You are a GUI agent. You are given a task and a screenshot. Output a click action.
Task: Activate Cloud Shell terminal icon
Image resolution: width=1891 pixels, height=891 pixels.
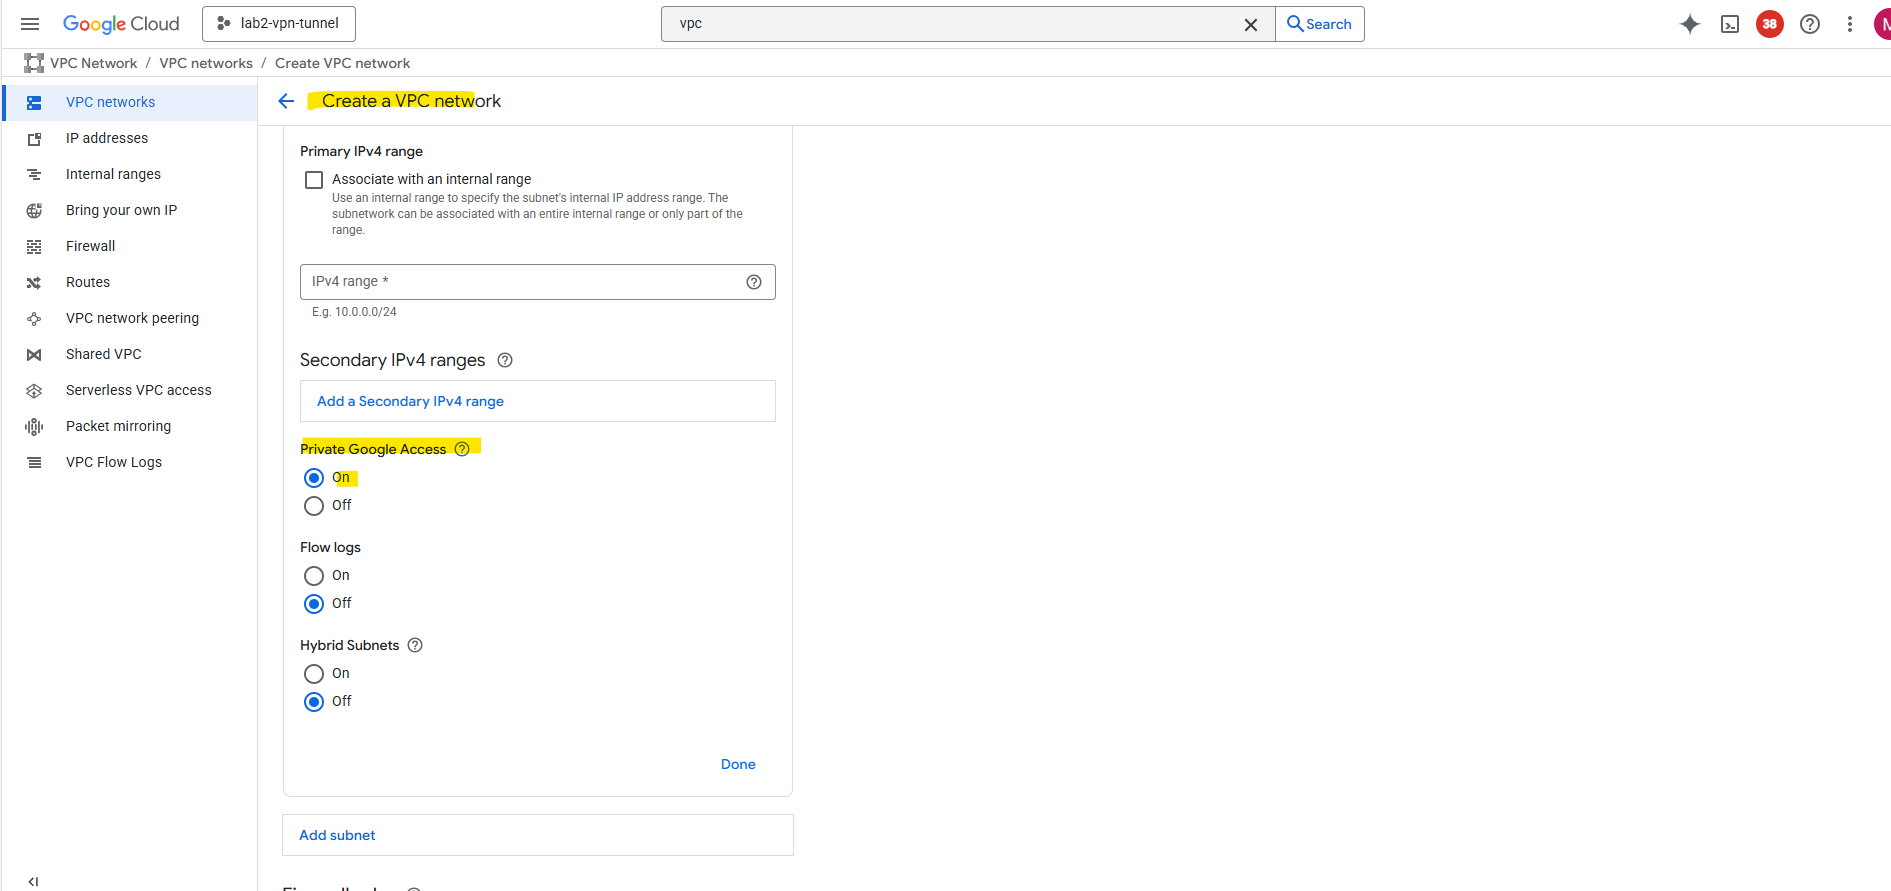click(1729, 24)
